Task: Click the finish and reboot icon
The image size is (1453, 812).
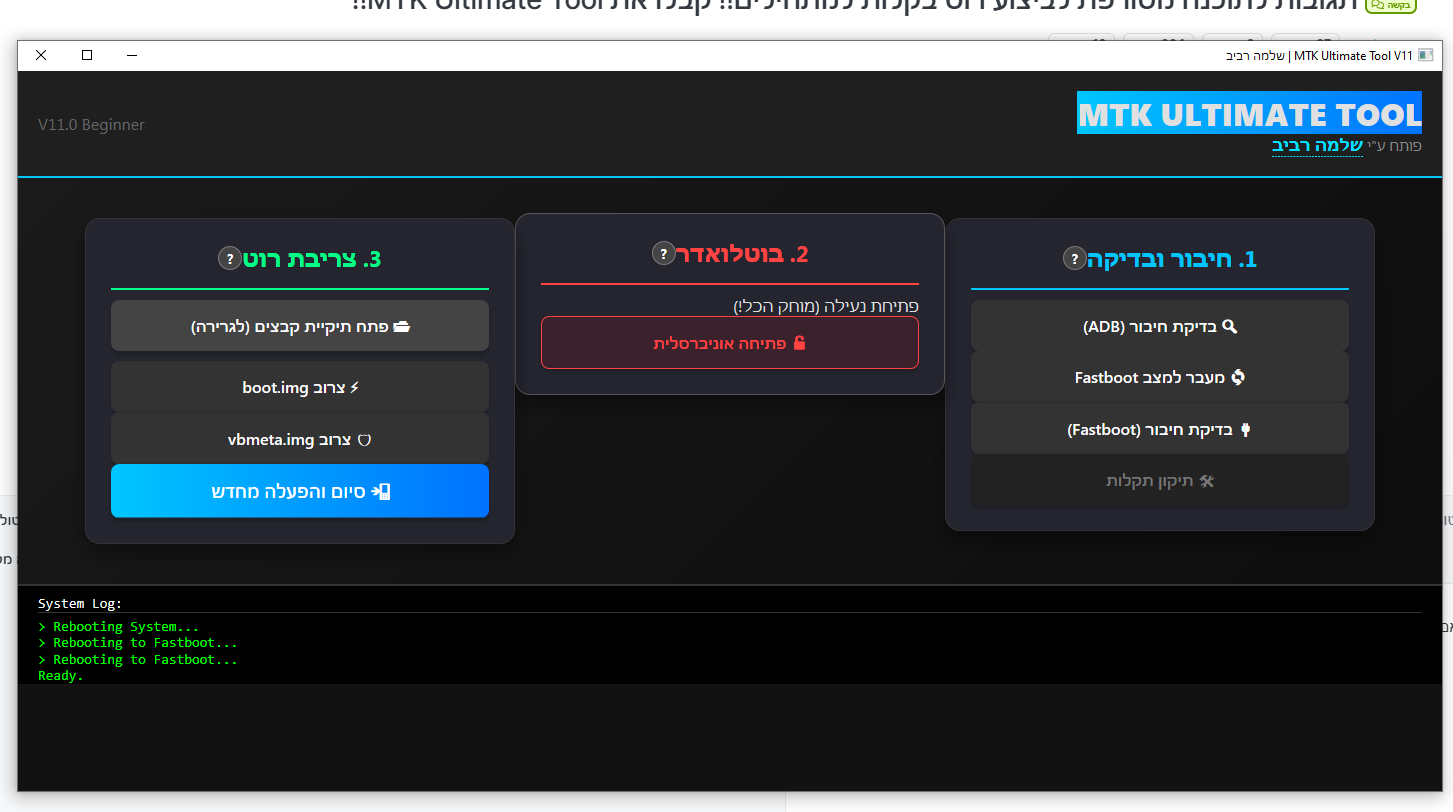Action: pyautogui.click(x=380, y=491)
